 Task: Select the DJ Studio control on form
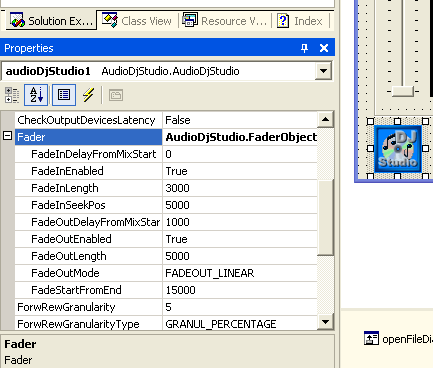tap(398, 149)
